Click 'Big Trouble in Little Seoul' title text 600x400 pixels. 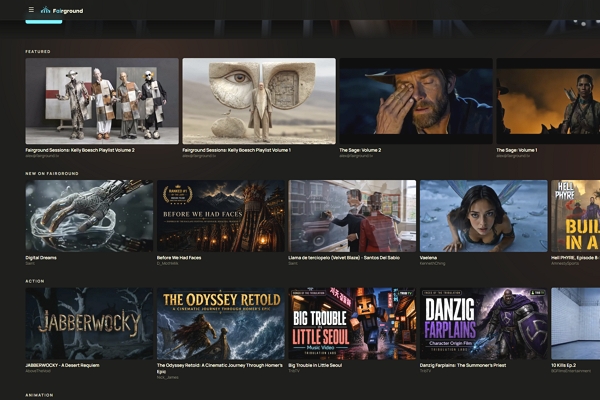click(x=315, y=365)
